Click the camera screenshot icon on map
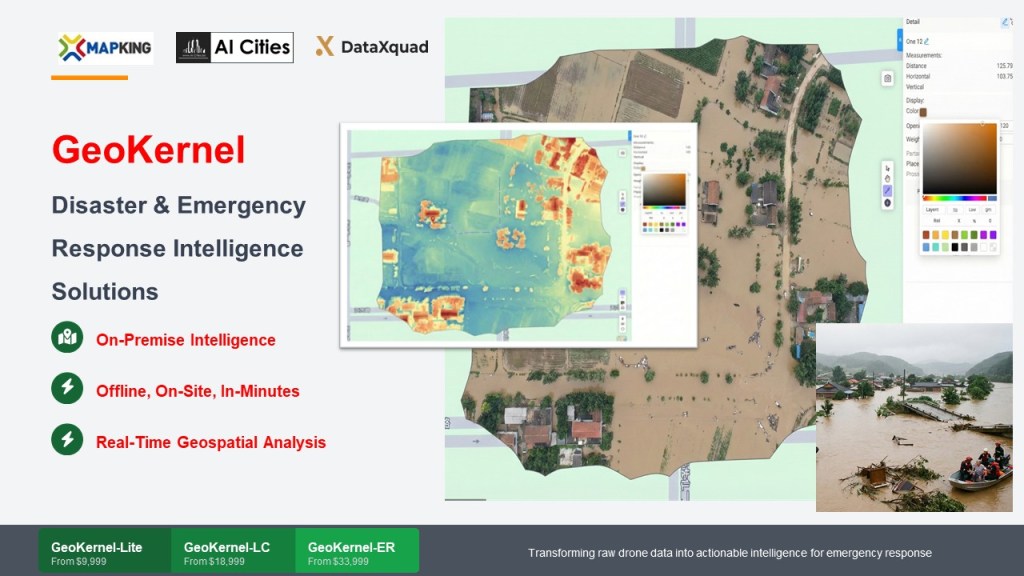The width and height of the screenshot is (1024, 576). (887, 78)
